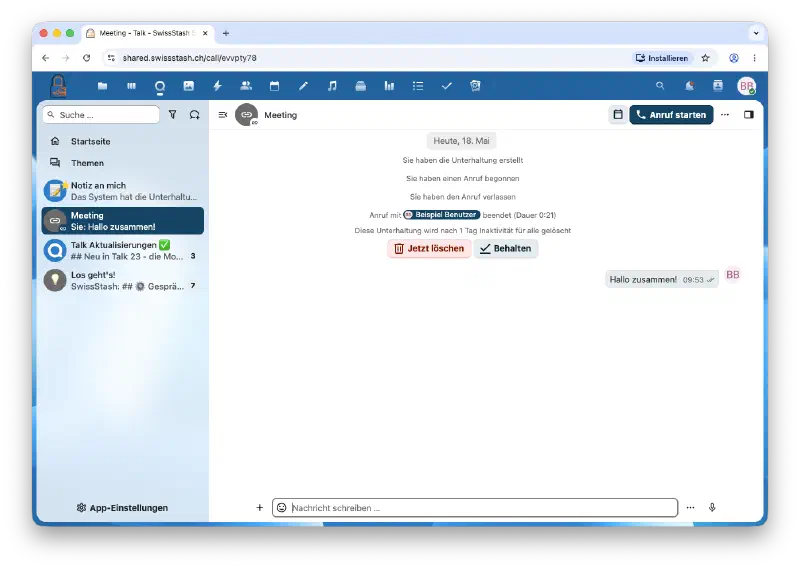Open the notifications bell icon
Screen dimensions: 800x569
coord(689,86)
